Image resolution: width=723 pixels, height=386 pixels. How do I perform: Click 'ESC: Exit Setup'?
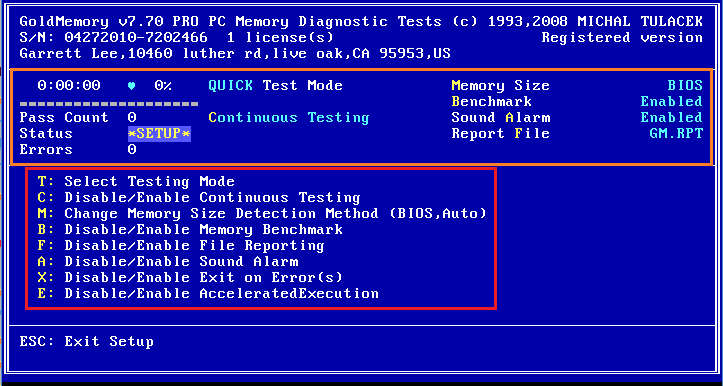pyautogui.click(x=87, y=342)
